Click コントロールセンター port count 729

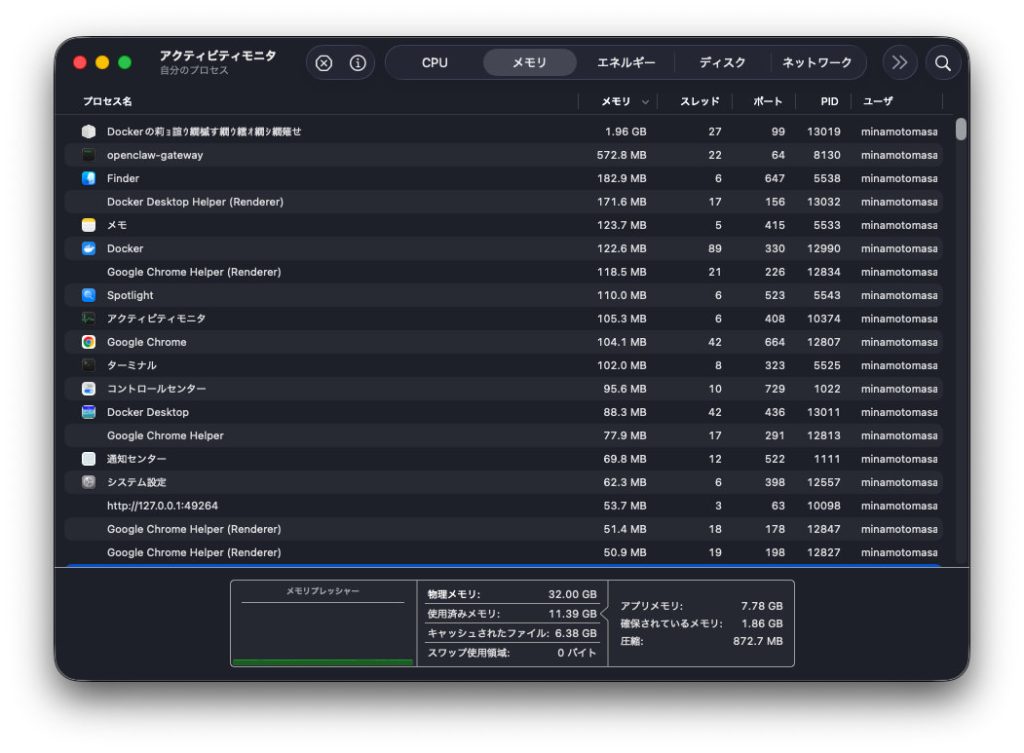775,389
